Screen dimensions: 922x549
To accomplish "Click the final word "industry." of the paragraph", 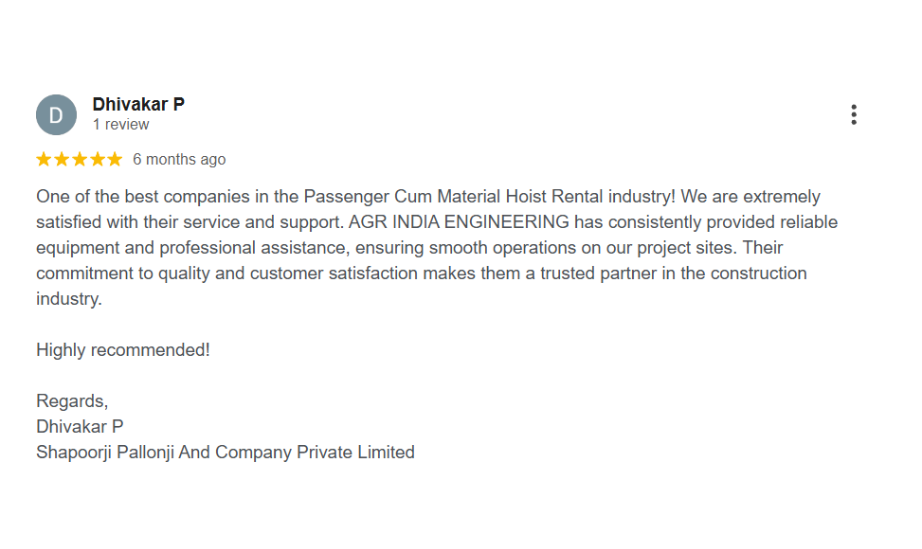I will 69,299.
